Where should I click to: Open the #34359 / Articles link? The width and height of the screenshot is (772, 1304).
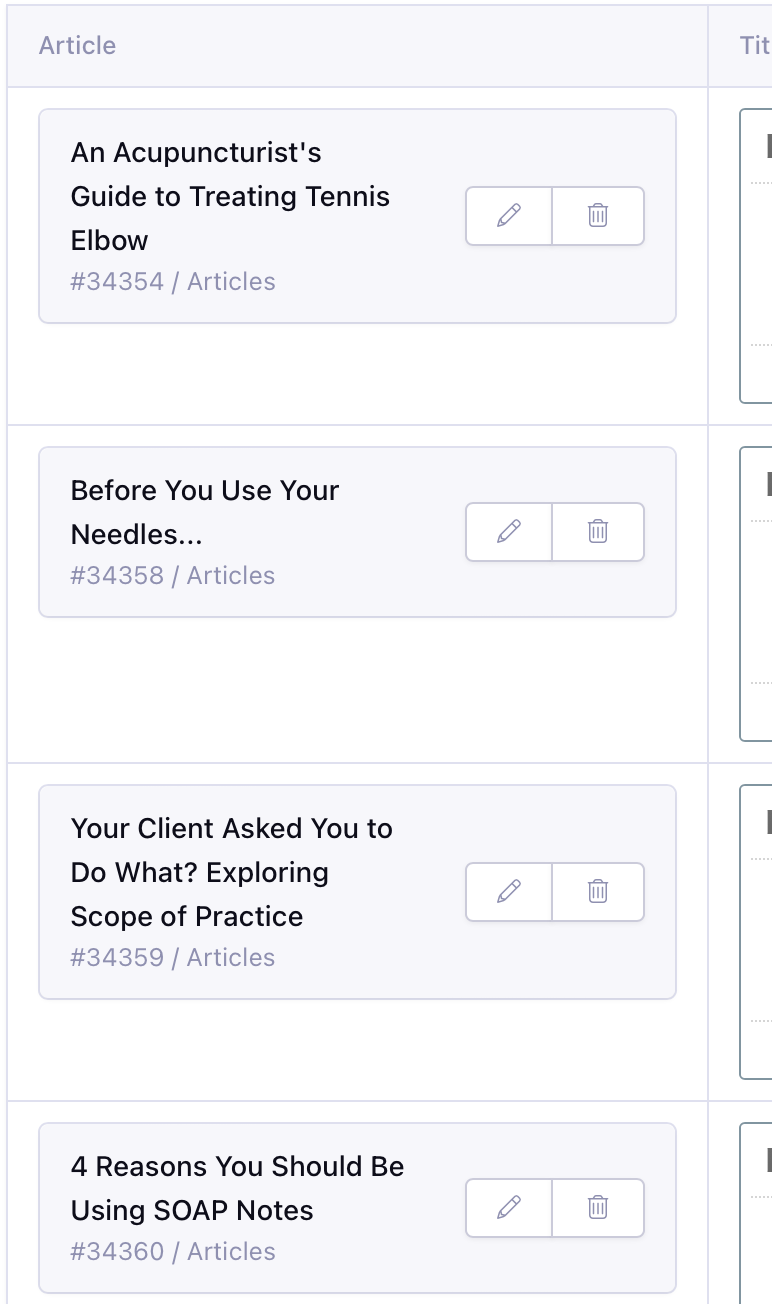tap(172, 957)
